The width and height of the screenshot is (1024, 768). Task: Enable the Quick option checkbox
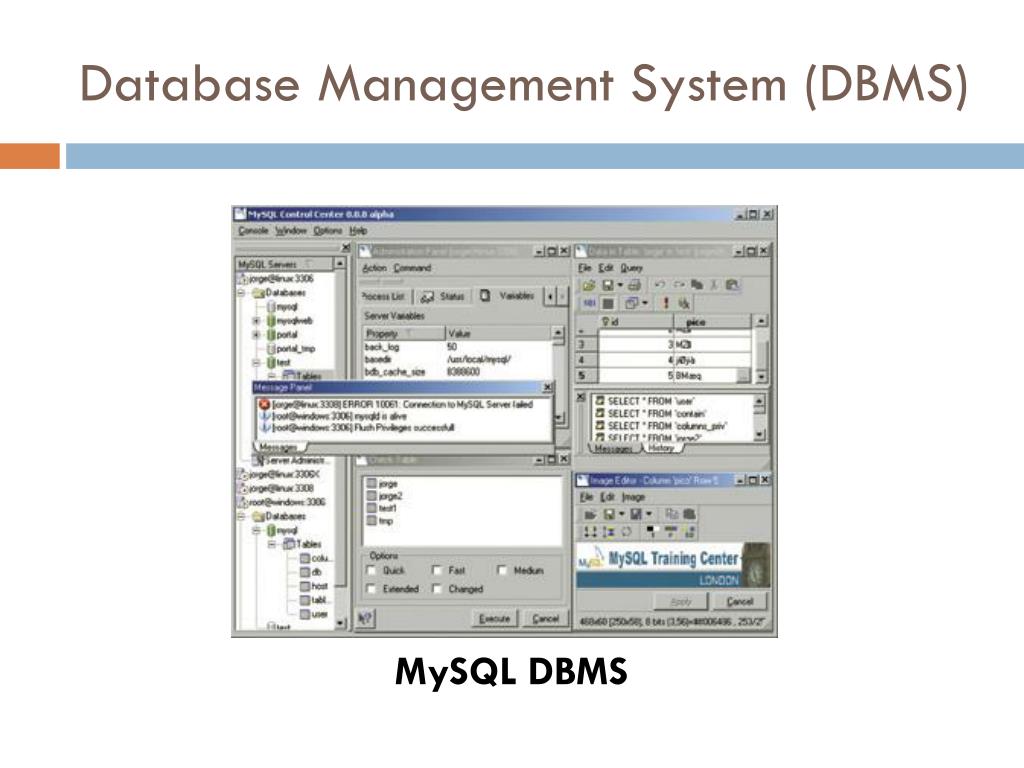pyautogui.click(x=371, y=571)
